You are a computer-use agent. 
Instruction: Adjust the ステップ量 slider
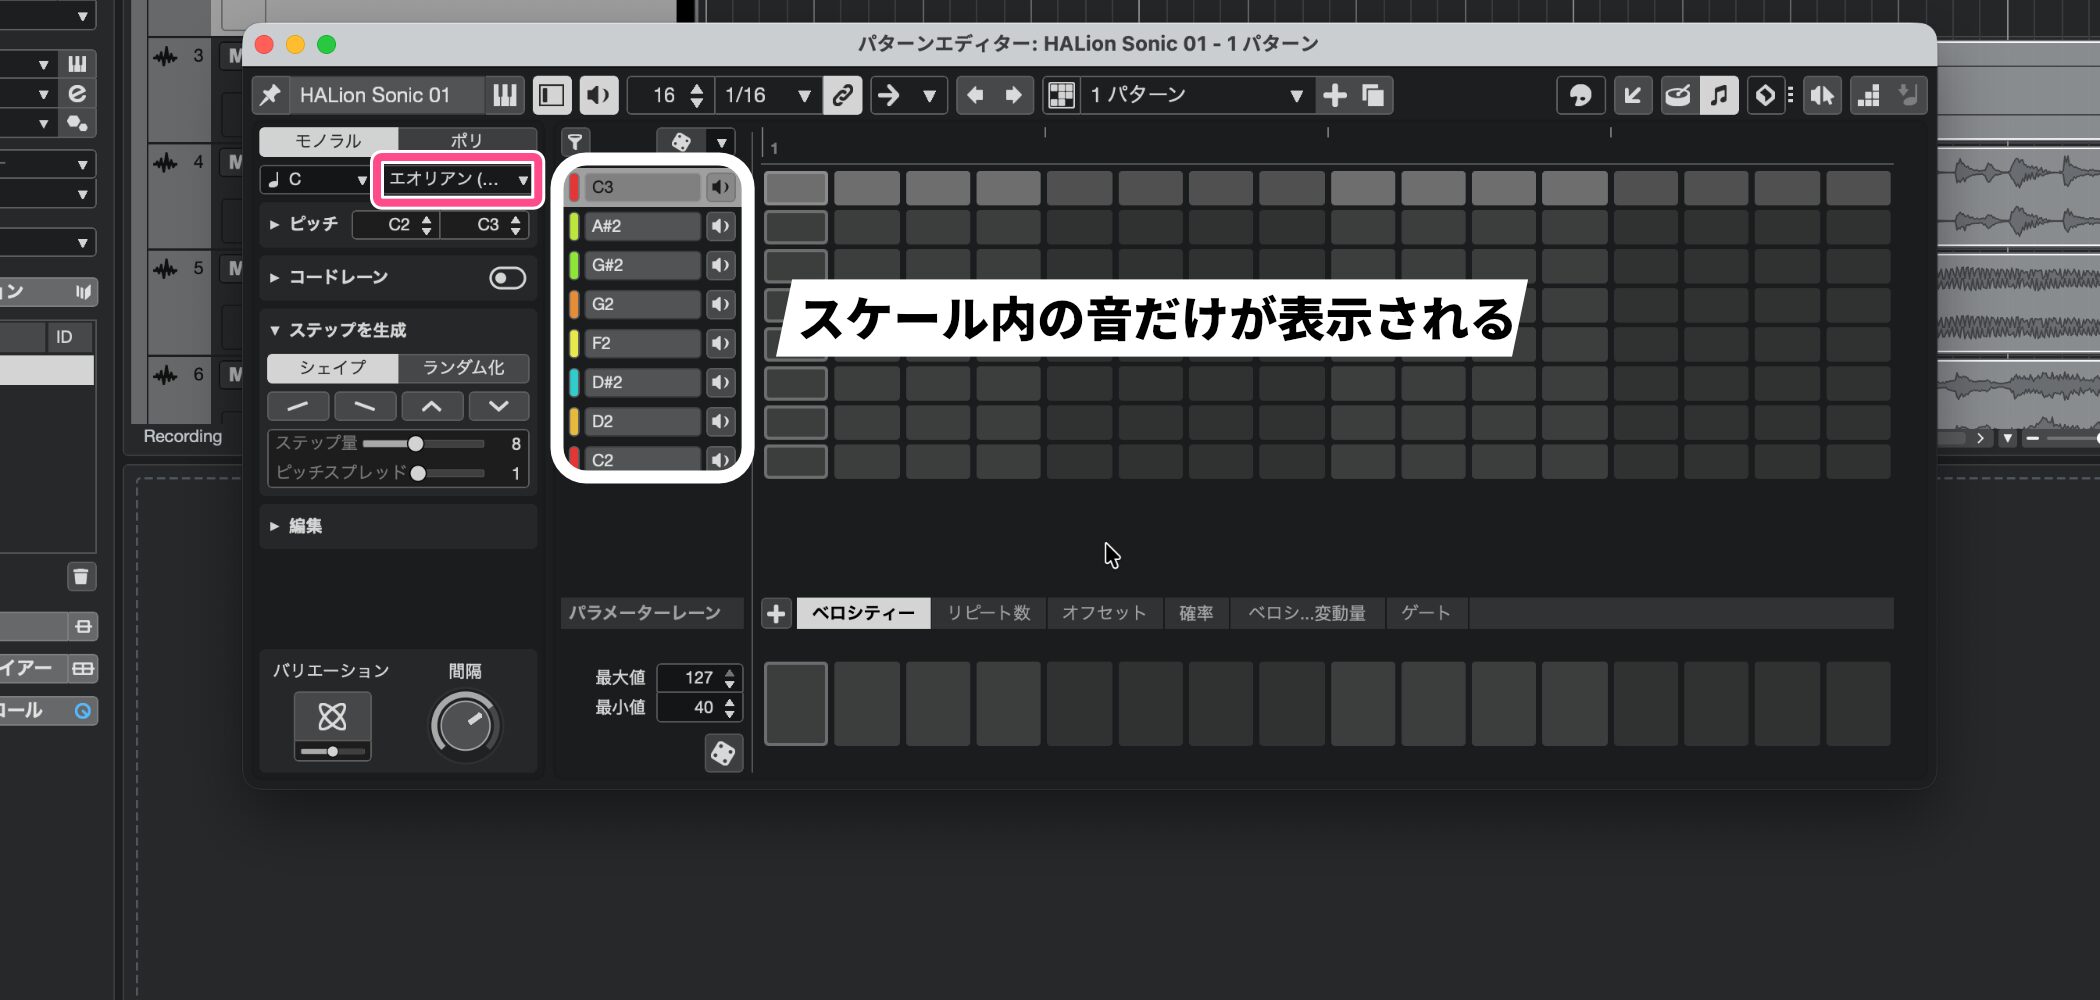coord(416,443)
